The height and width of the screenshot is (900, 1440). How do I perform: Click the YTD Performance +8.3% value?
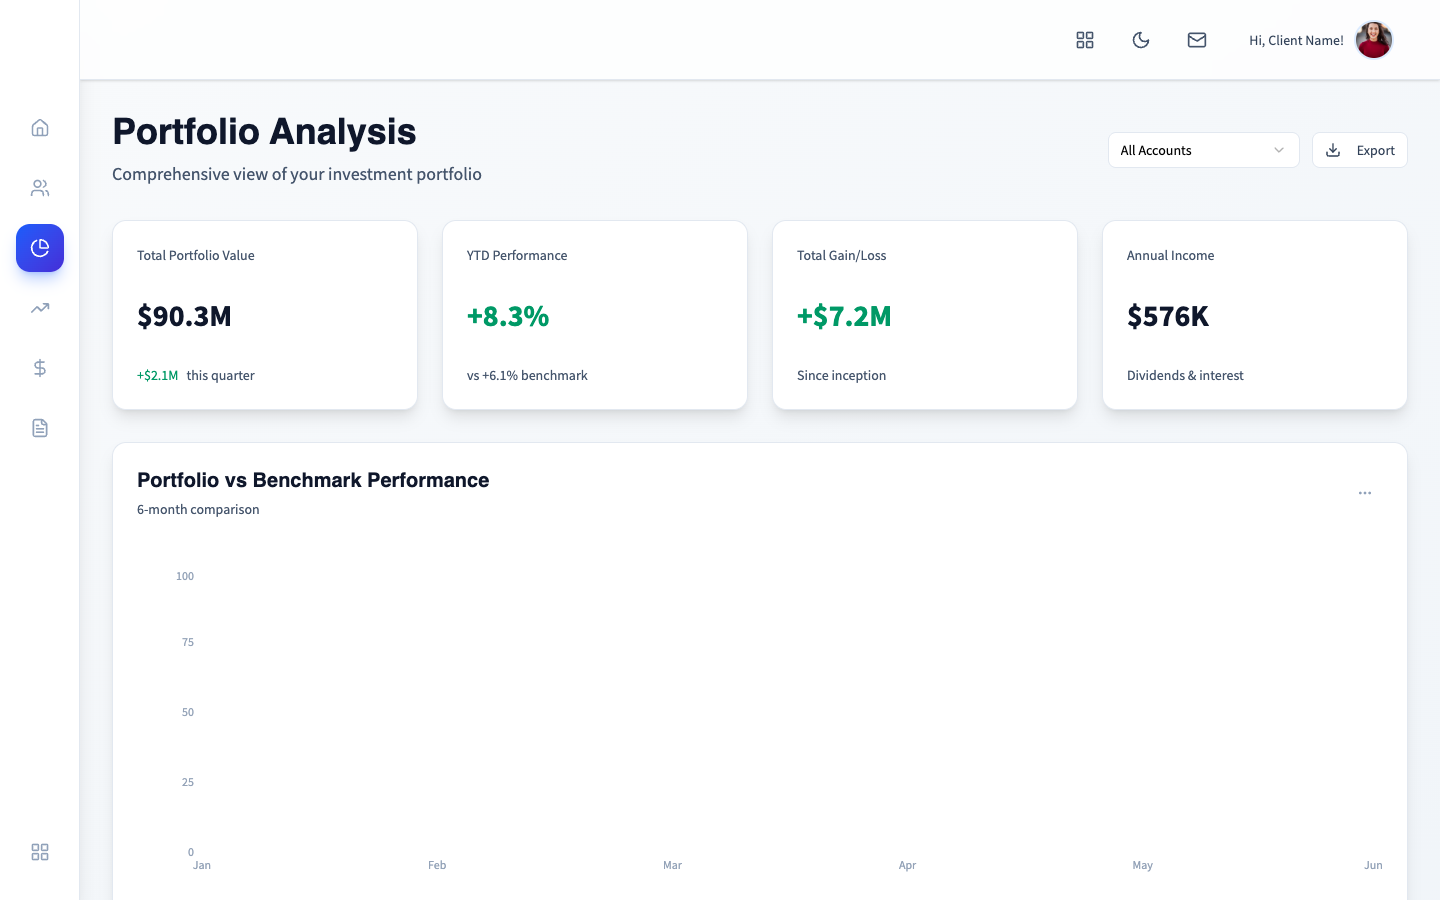click(x=508, y=316)
